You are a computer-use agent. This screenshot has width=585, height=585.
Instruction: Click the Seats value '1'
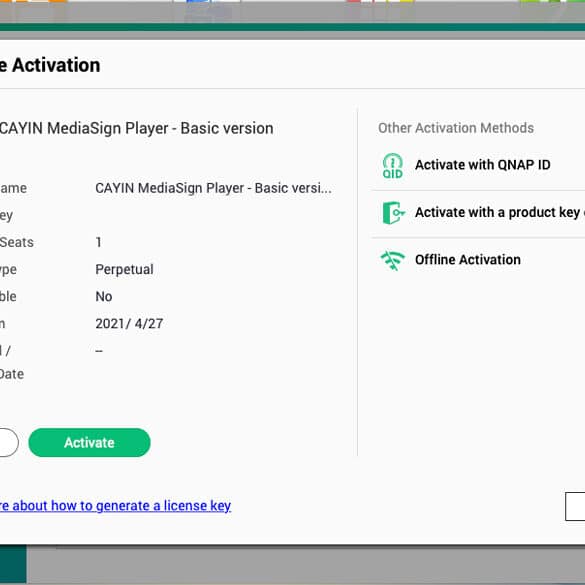click(x=98, y=242)
